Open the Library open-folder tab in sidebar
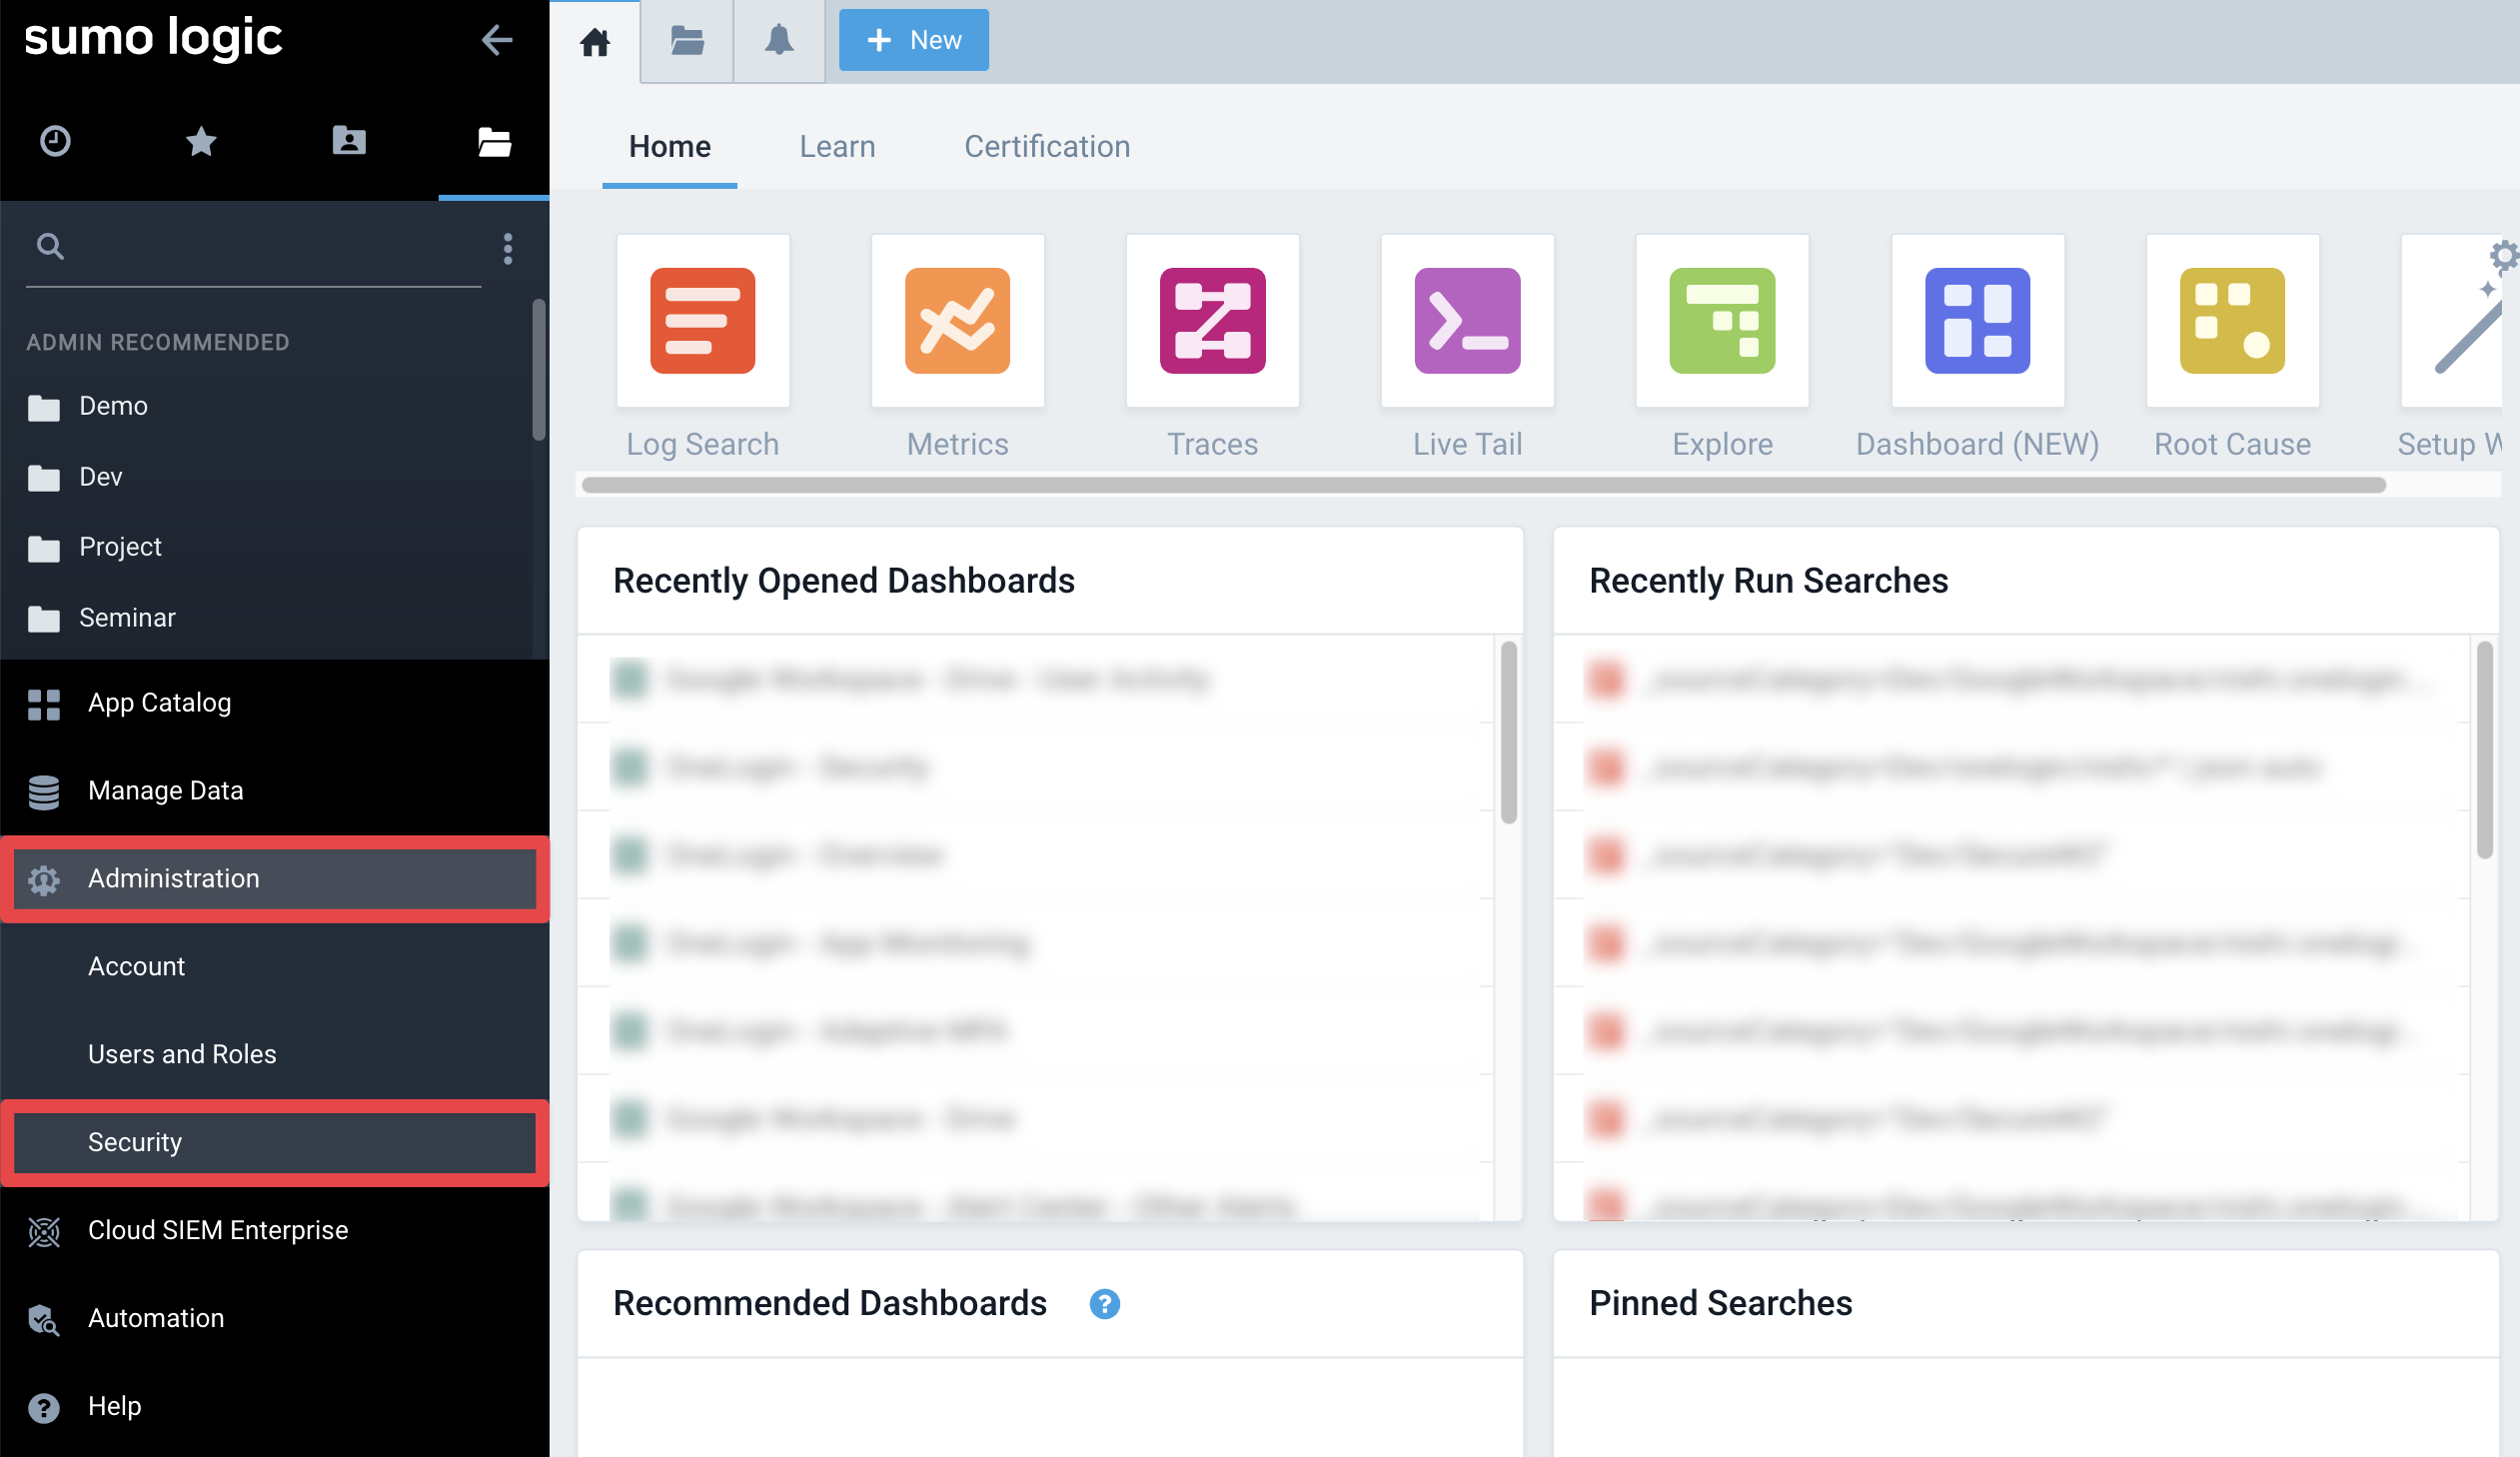 [x=494, y=141]
